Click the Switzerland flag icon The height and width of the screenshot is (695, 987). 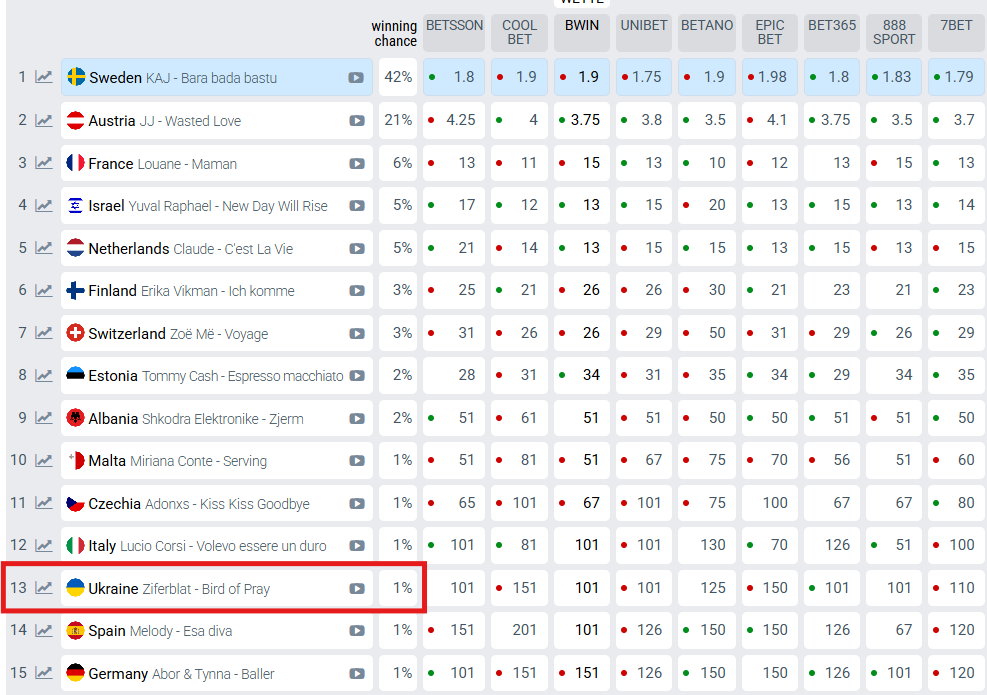[x=75, y=333]
